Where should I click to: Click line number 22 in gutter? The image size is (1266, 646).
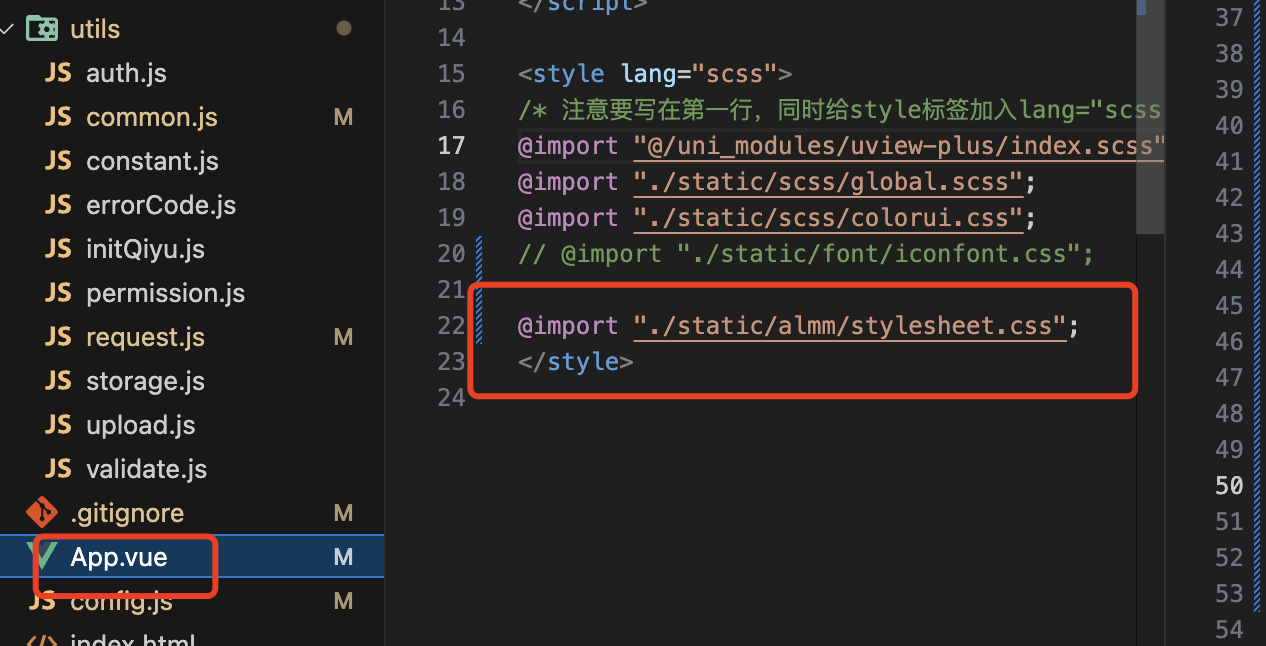click(452, 326)
